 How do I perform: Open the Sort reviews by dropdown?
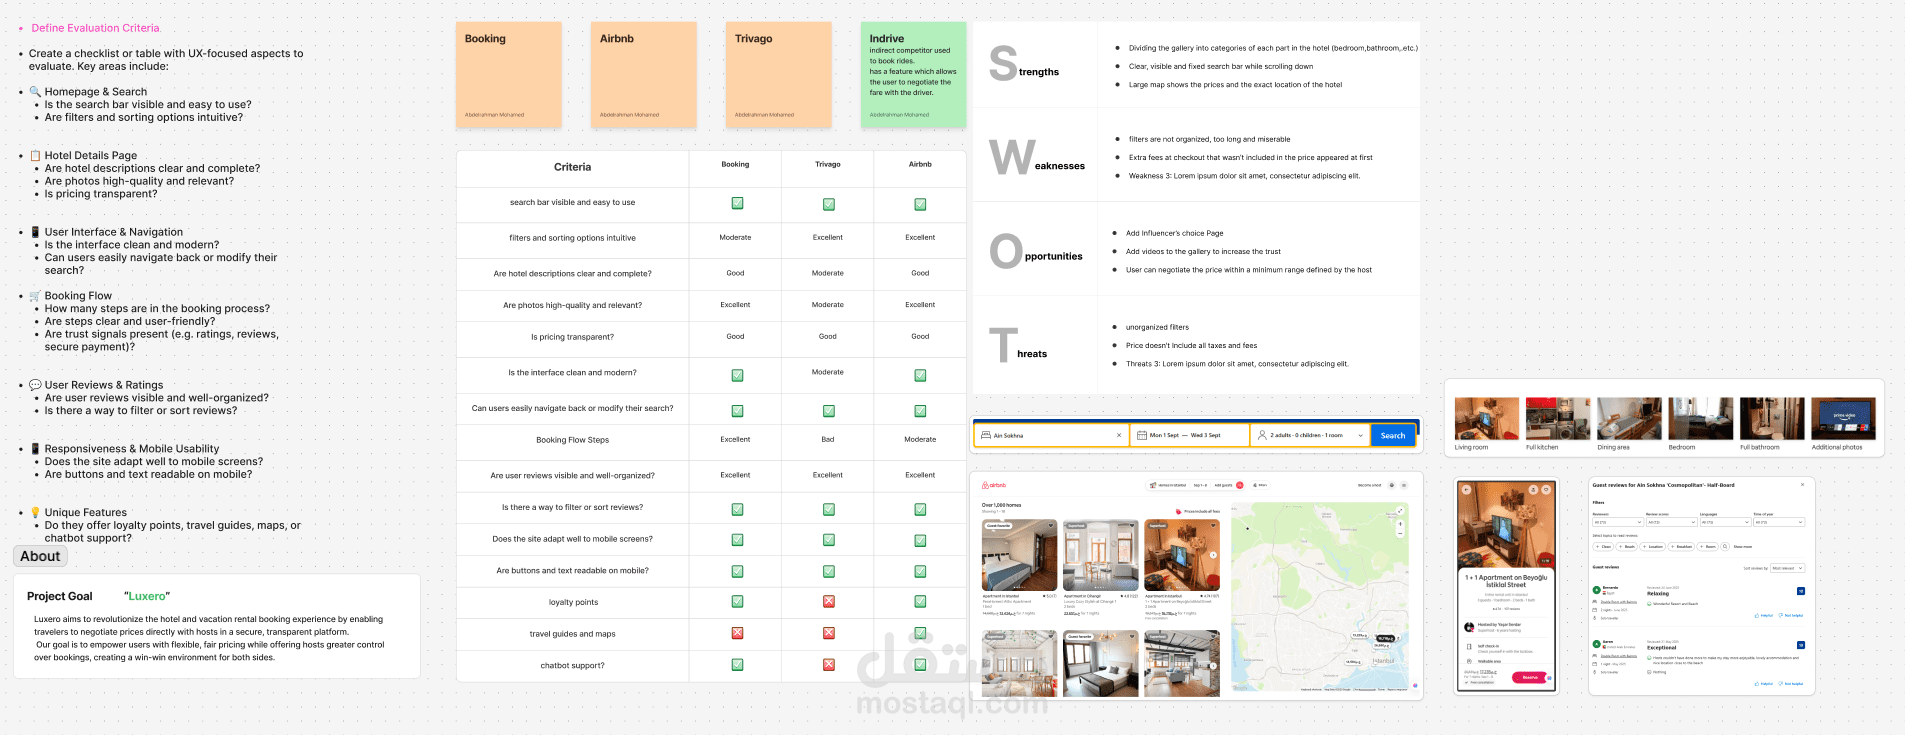coord(1787,568)
